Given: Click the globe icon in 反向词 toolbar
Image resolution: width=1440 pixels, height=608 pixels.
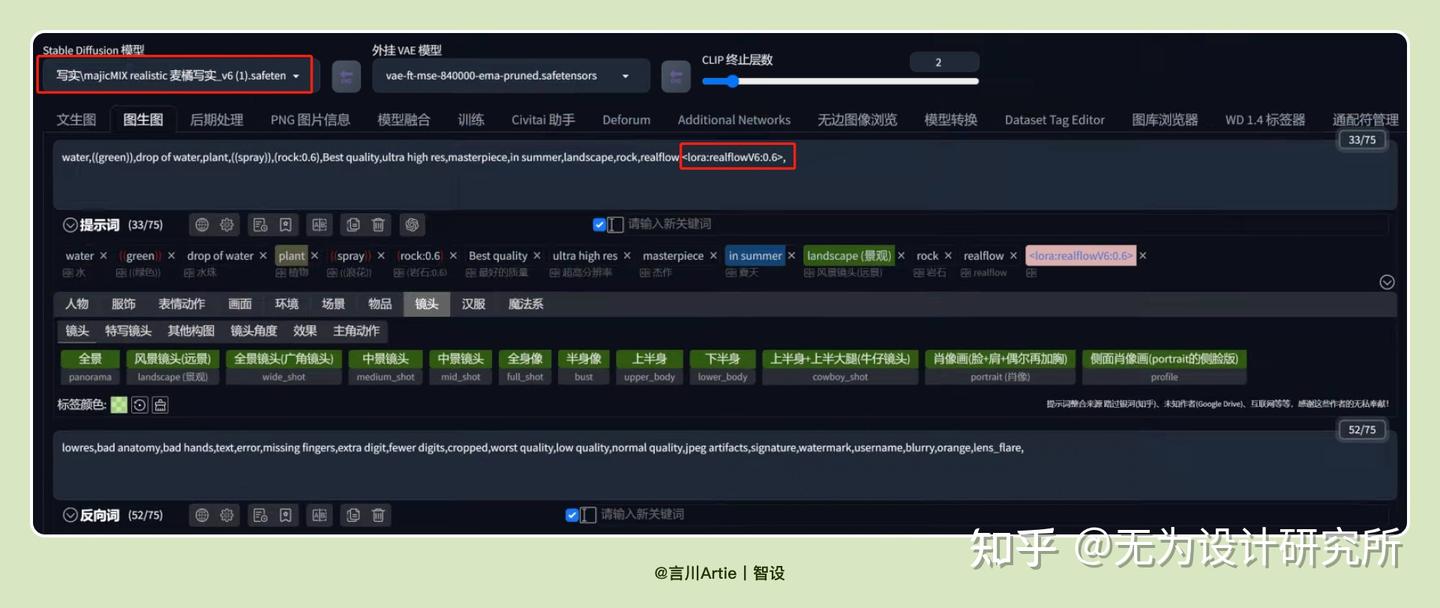Looking at the screenshot, I should [x=202, y=515].
